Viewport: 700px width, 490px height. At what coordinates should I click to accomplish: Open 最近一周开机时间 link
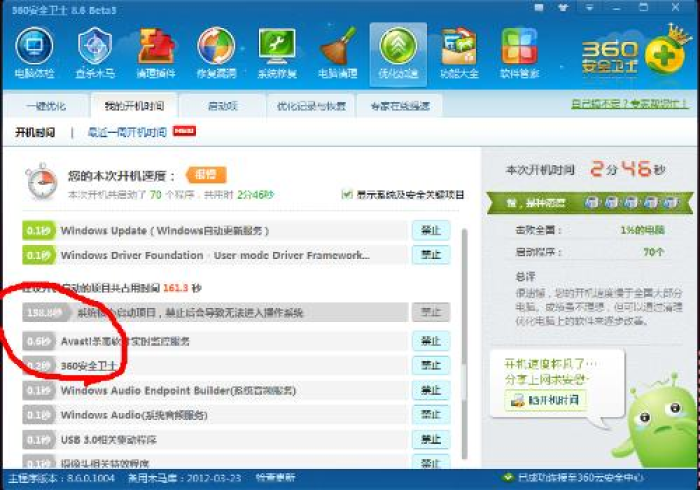pyautogui.click(x=127, y=132)
